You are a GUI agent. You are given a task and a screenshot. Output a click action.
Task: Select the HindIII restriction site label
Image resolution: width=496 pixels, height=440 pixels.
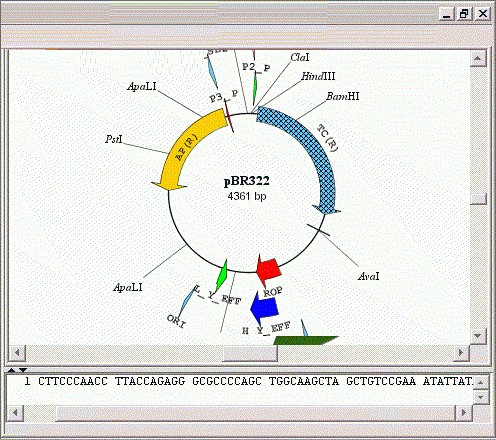(x=318, y=76)
